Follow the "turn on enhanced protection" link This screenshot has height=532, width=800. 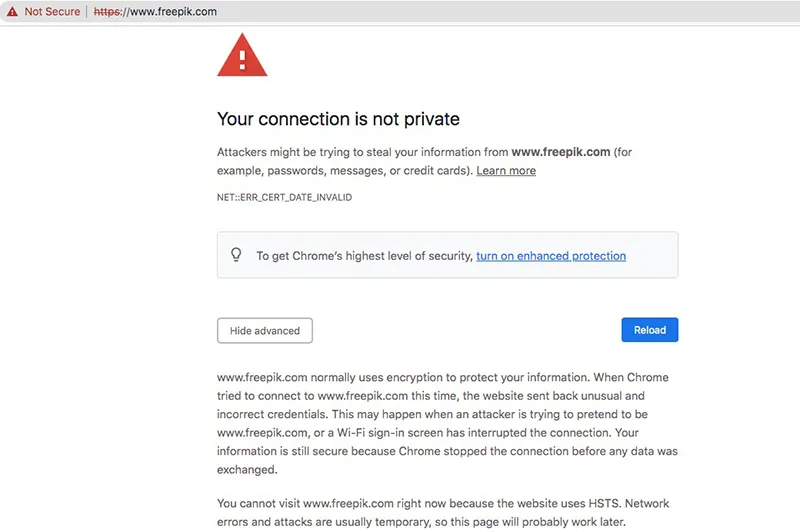pos(551,256)
